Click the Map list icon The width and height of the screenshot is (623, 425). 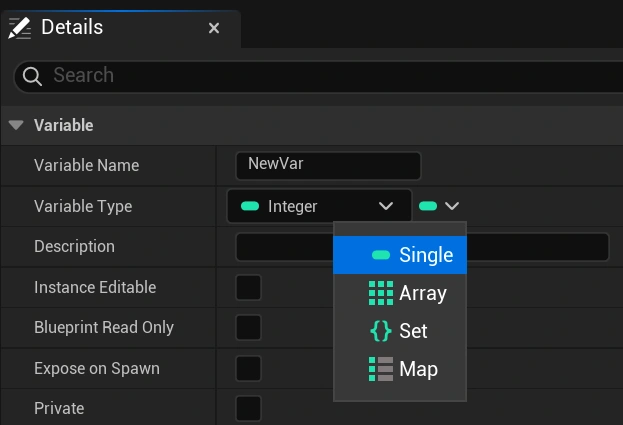pos(381,369)
